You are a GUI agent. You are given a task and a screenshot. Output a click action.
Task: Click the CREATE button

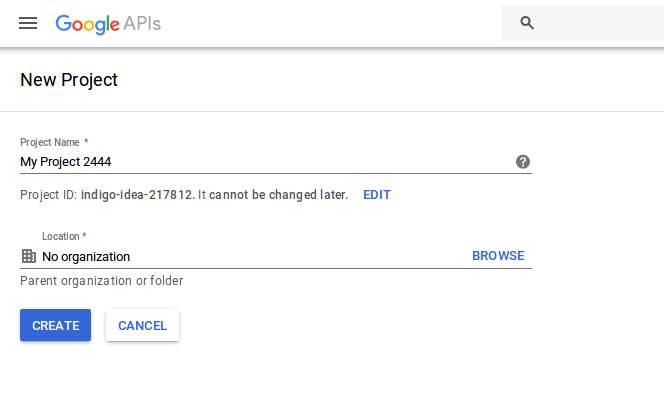coord(55,325)
